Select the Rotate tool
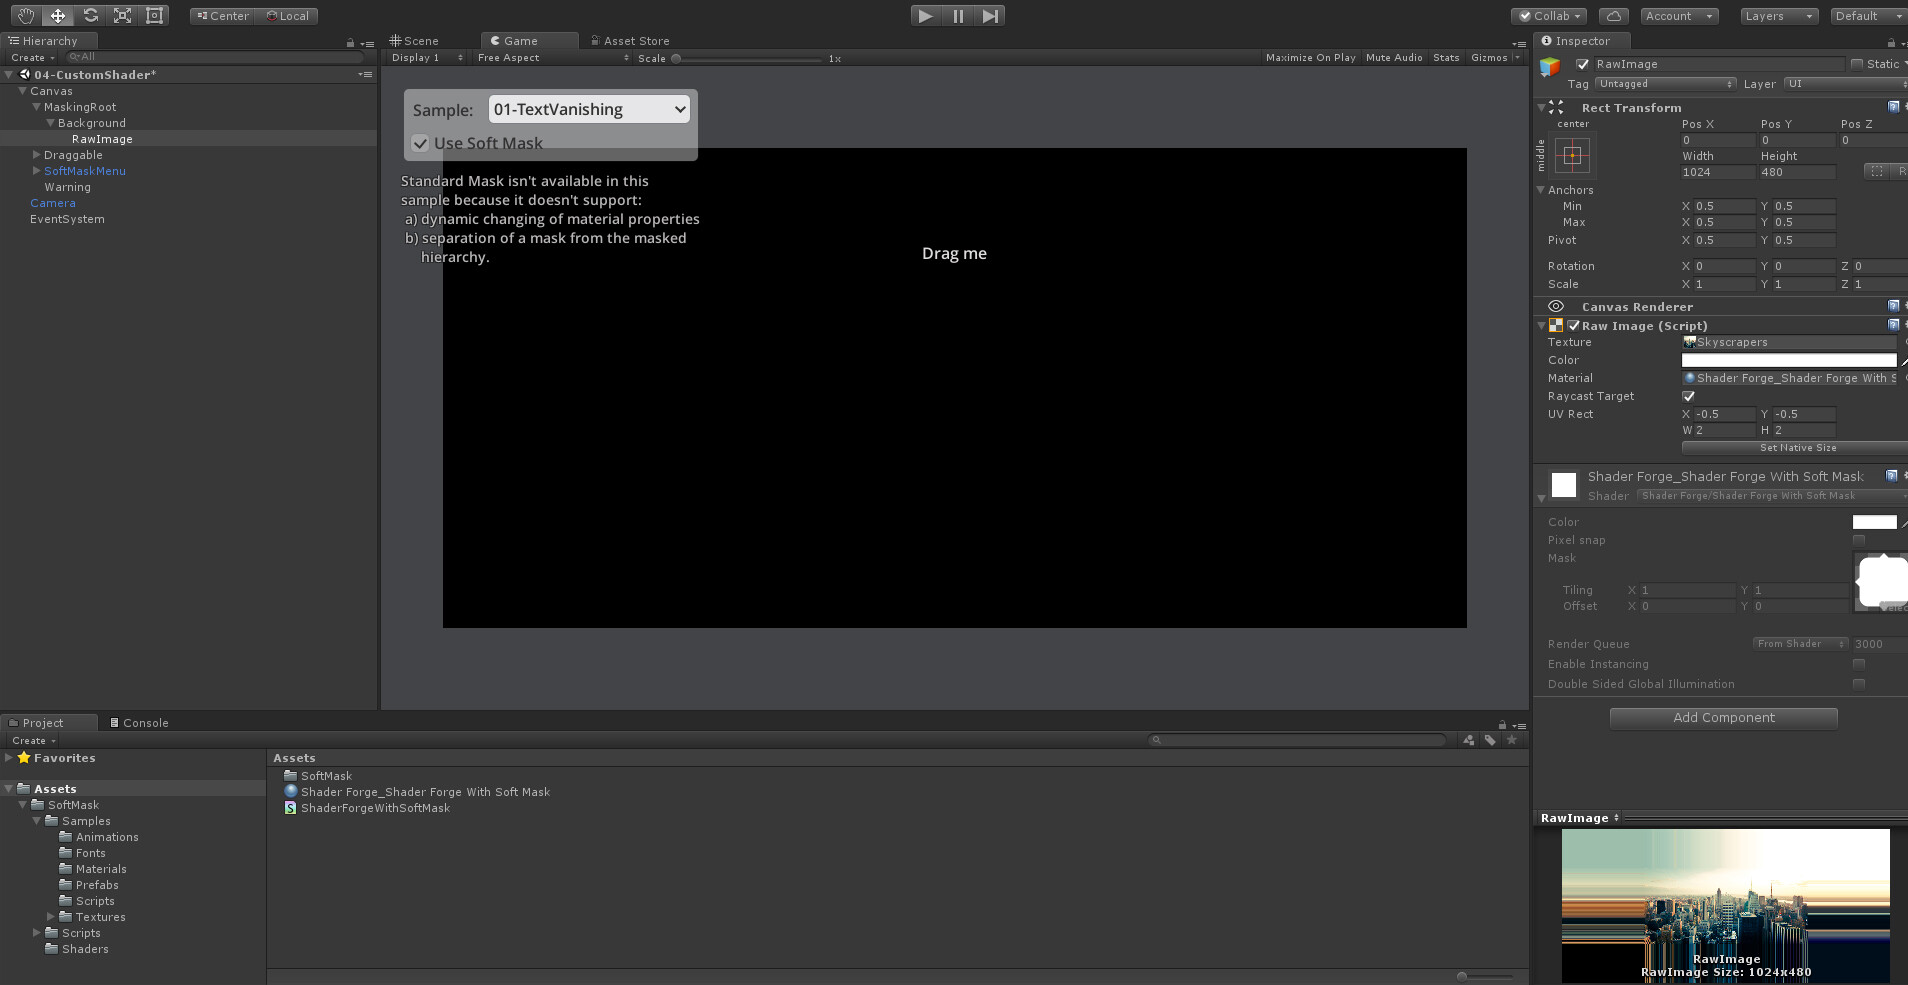1908x985 pixels. coord(89,15)
